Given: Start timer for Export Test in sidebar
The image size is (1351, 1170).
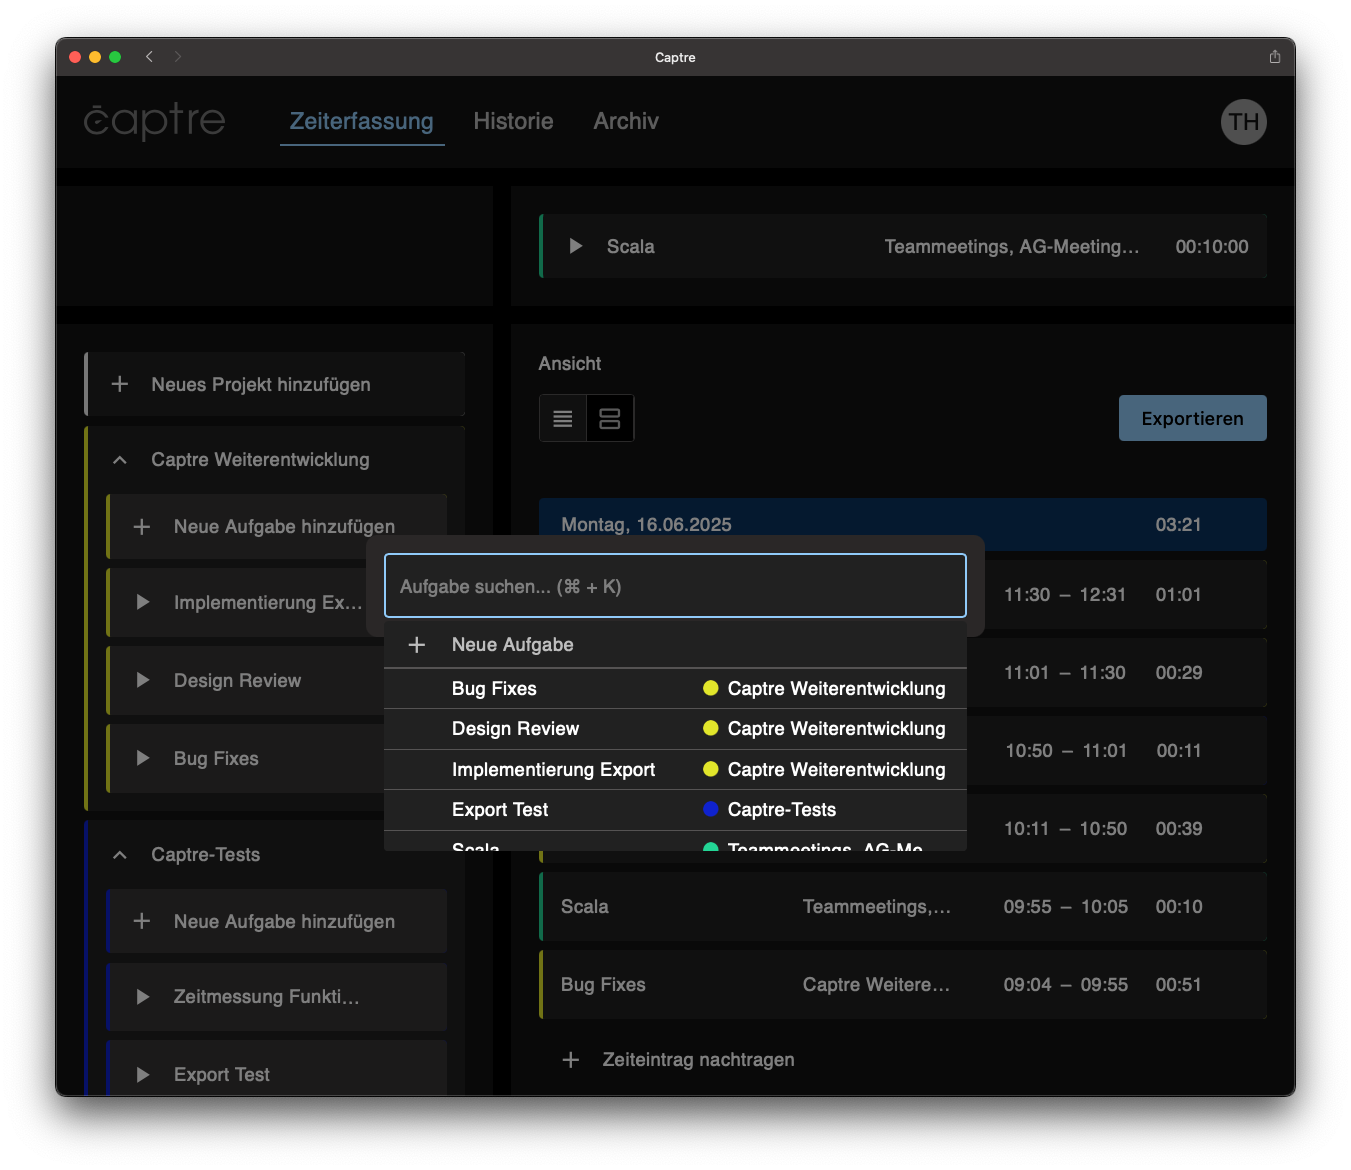Looking at the screenshot, I should [143, 1074].
